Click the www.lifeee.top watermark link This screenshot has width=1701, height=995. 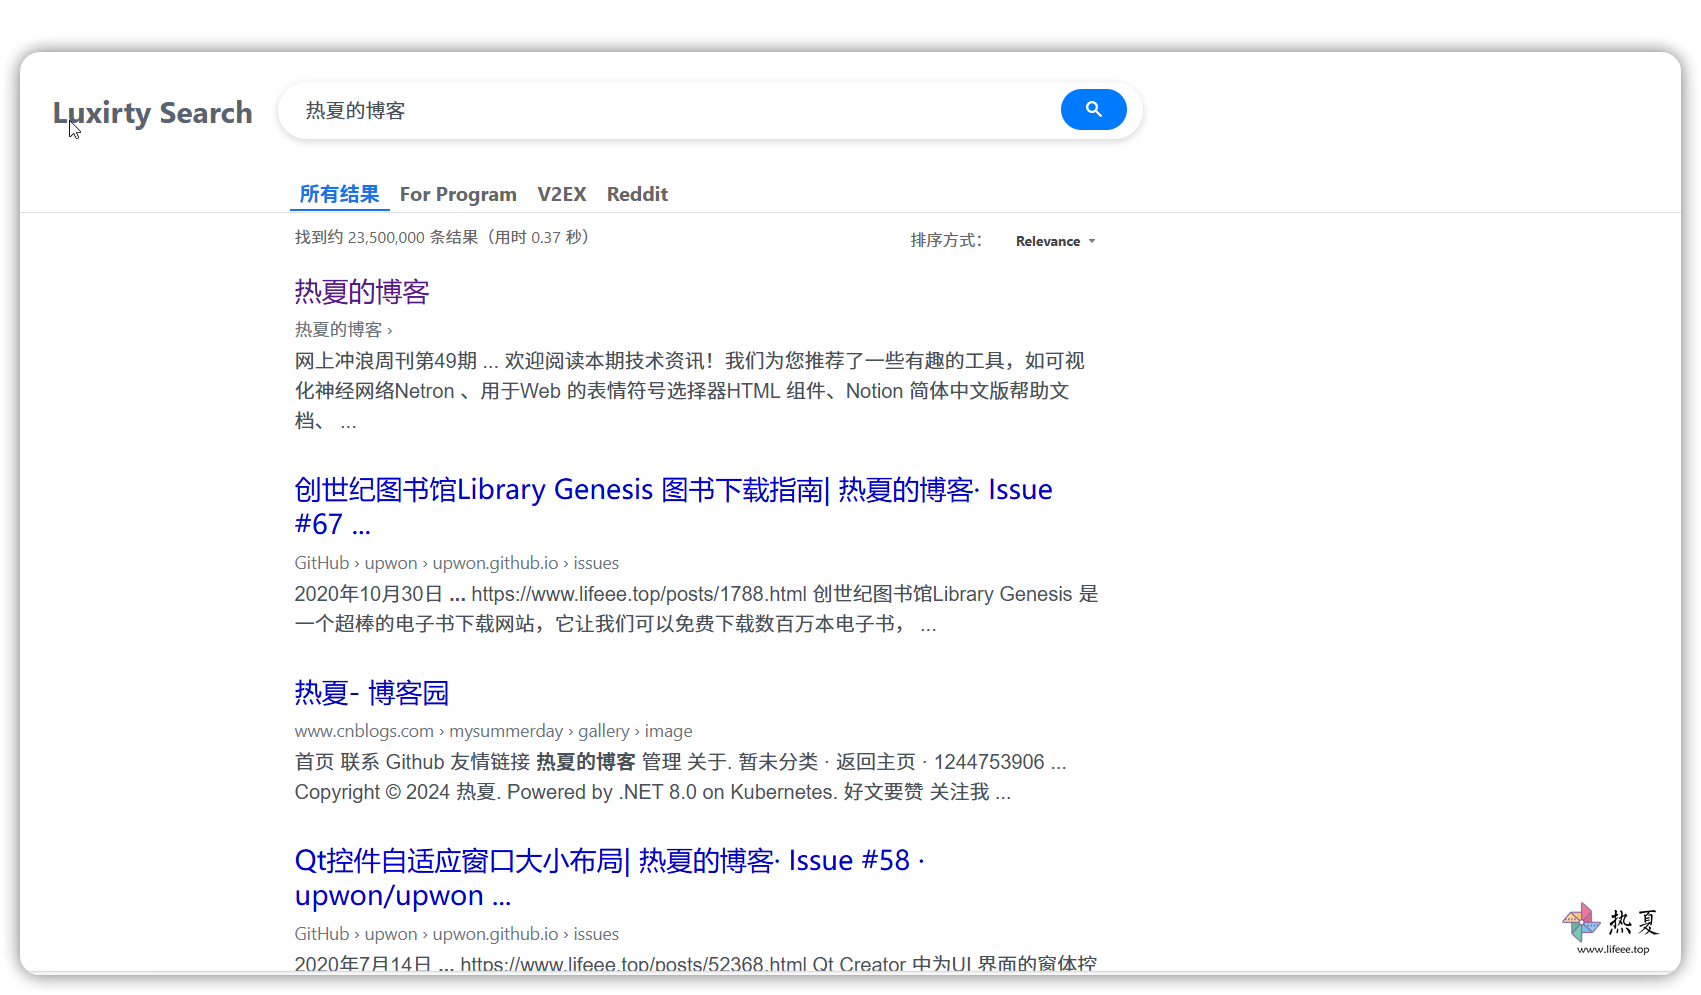tap(1613, 949)
